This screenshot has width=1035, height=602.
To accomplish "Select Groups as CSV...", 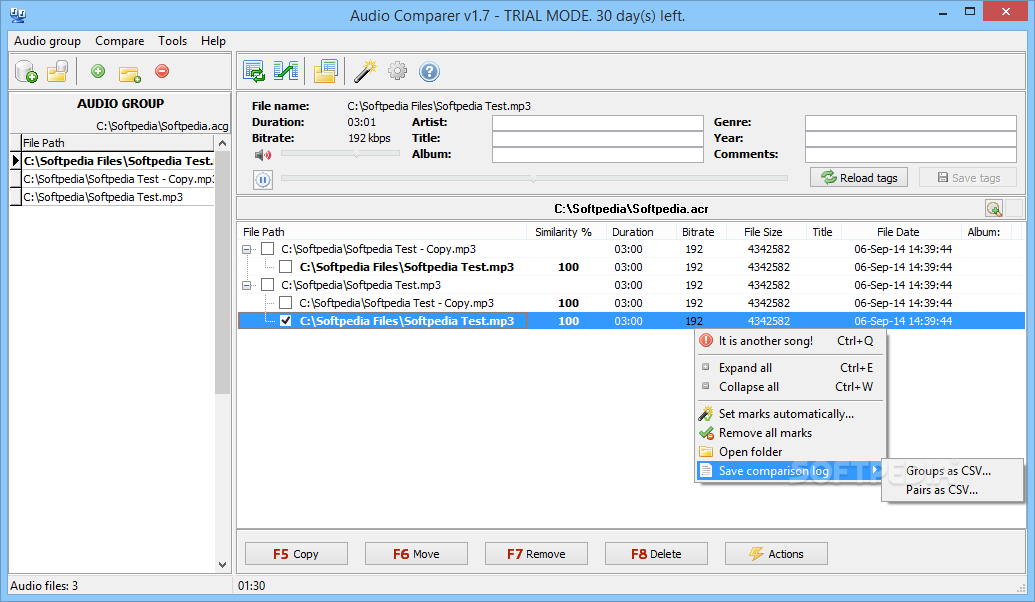I will pos(952,471).
